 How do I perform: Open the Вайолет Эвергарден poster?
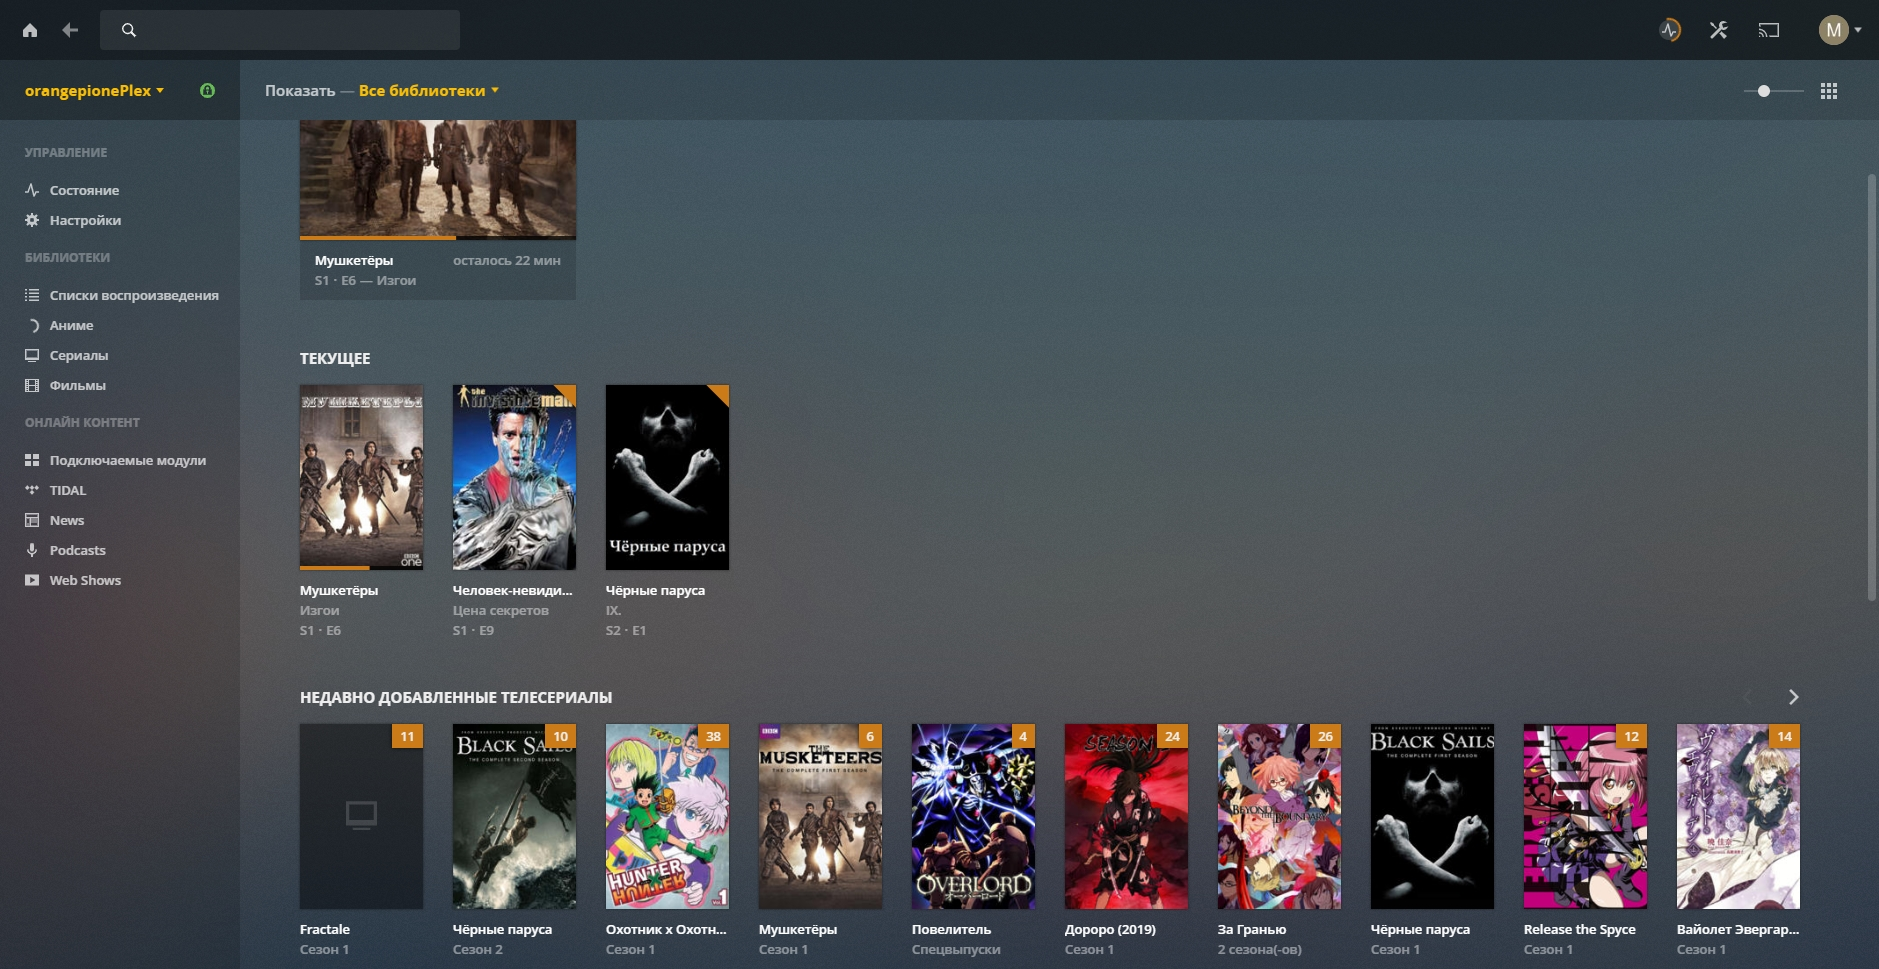click(x=1738, y=816)
